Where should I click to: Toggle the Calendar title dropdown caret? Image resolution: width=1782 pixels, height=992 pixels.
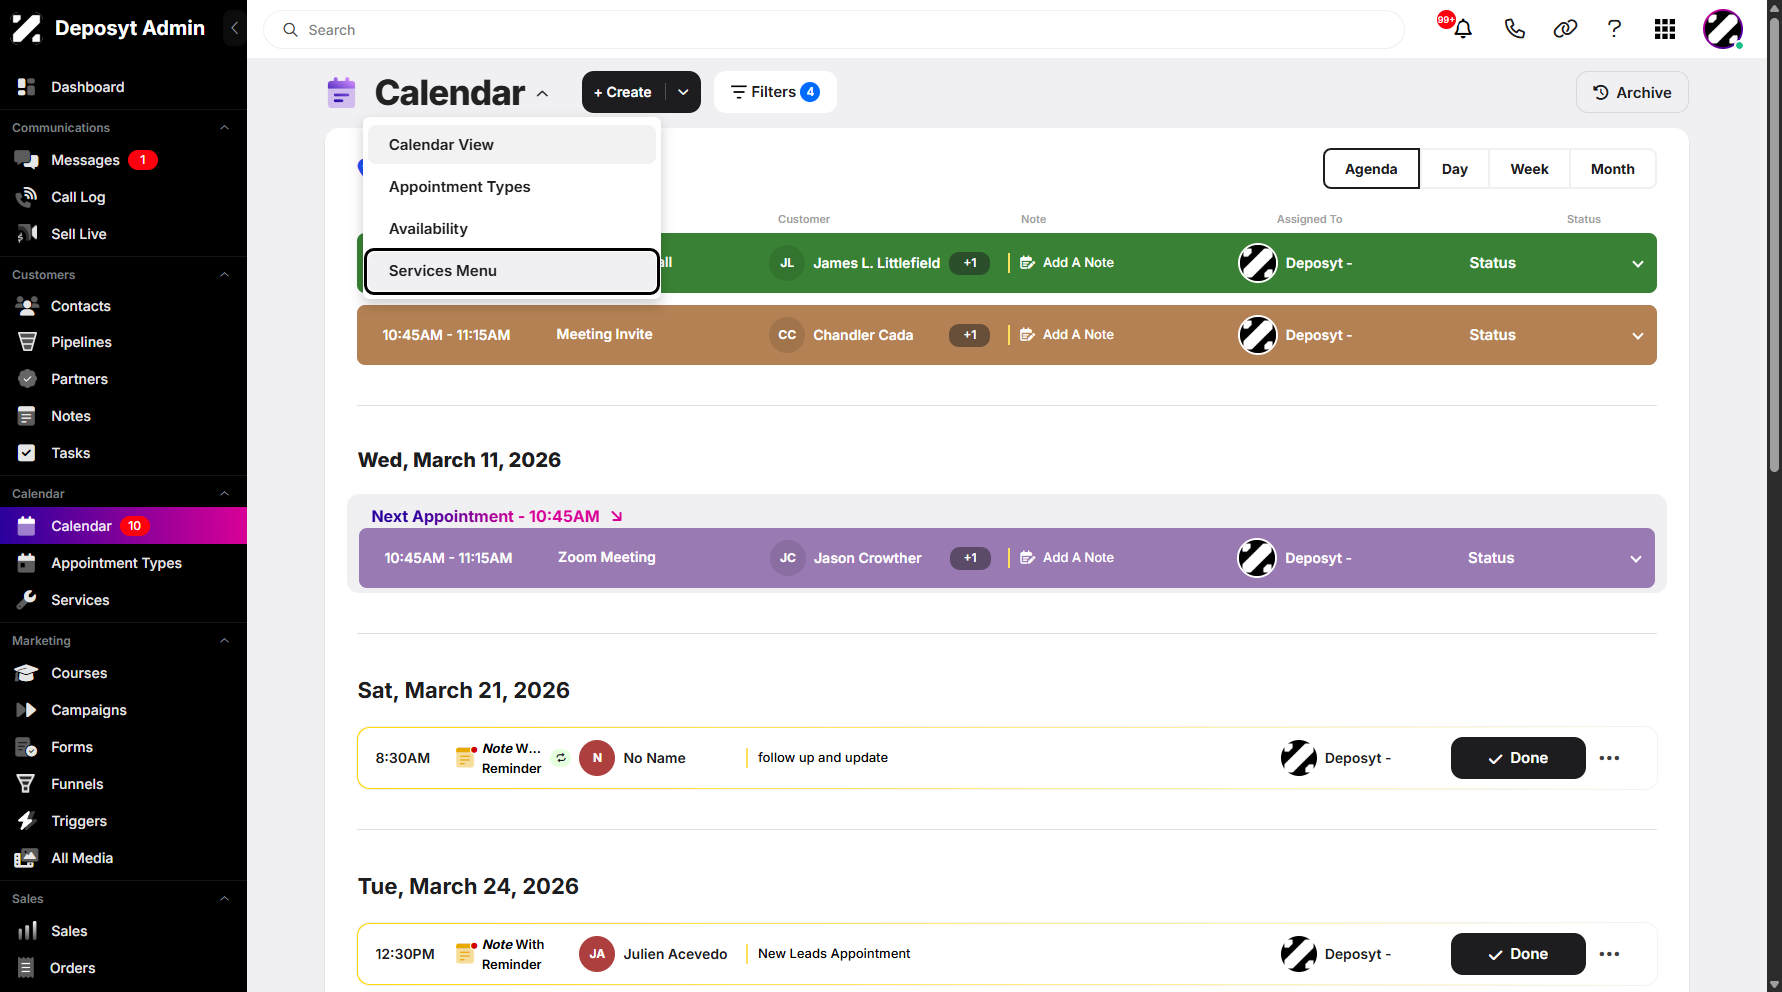coord(542,93)
